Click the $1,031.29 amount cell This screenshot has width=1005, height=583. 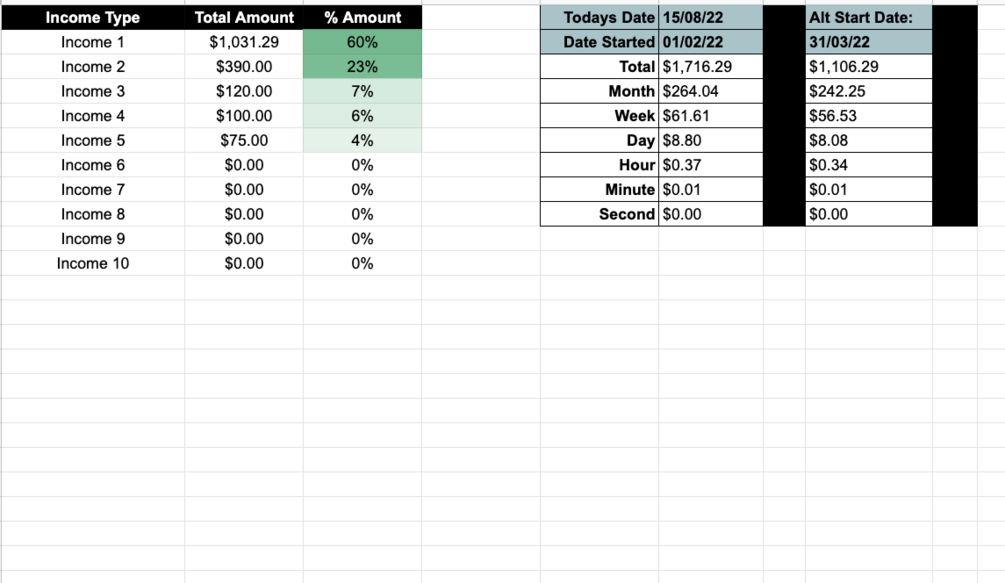[244, 42]
